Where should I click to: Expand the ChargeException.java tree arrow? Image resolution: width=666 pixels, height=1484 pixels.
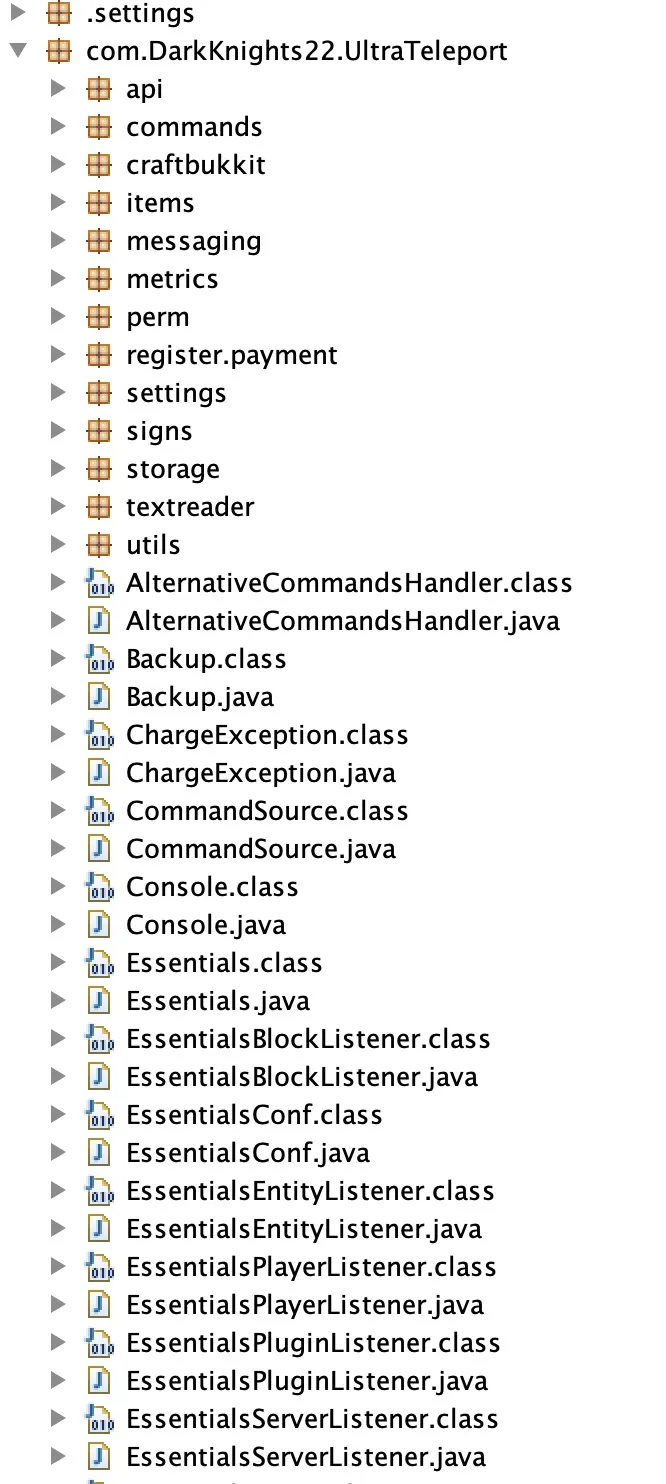[x=58, y=773]
